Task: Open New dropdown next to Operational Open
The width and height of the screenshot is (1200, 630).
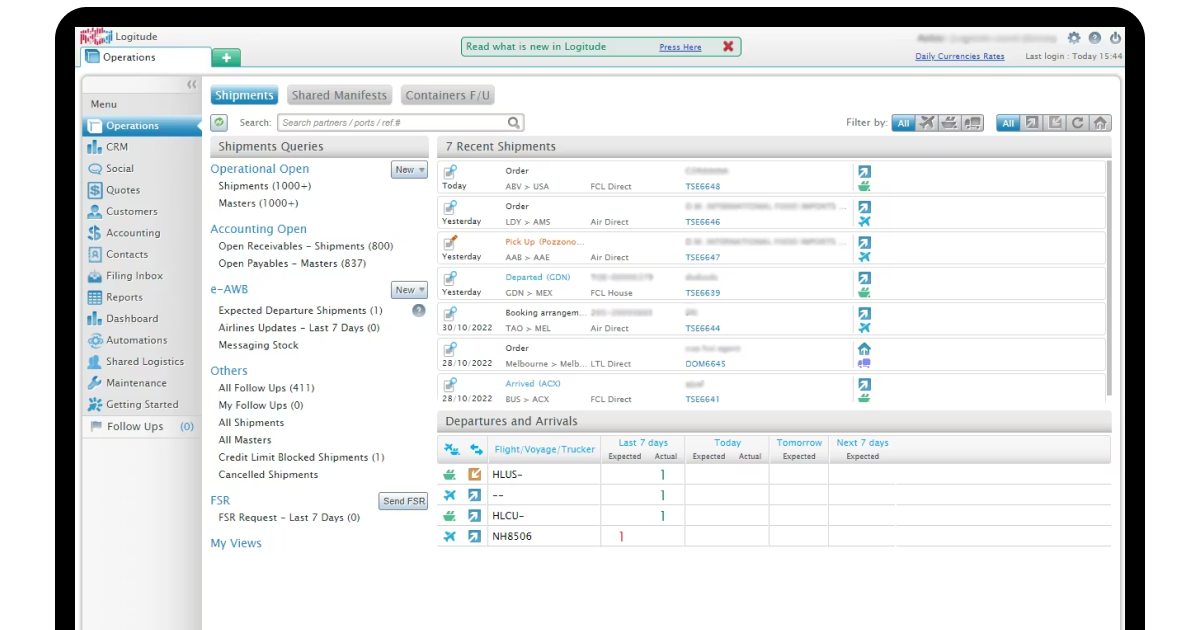Action: (409, 170)
